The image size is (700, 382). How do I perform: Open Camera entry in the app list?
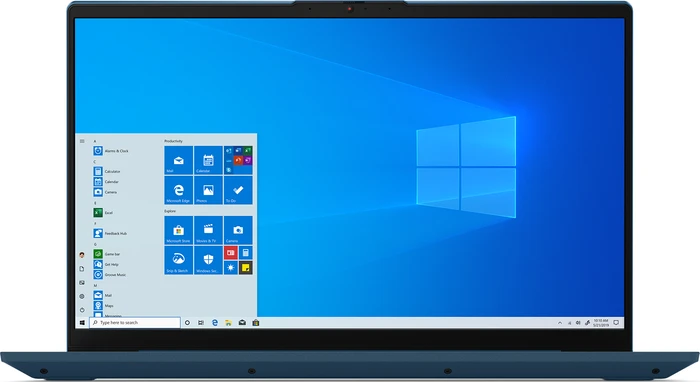[x=105, y=192]
